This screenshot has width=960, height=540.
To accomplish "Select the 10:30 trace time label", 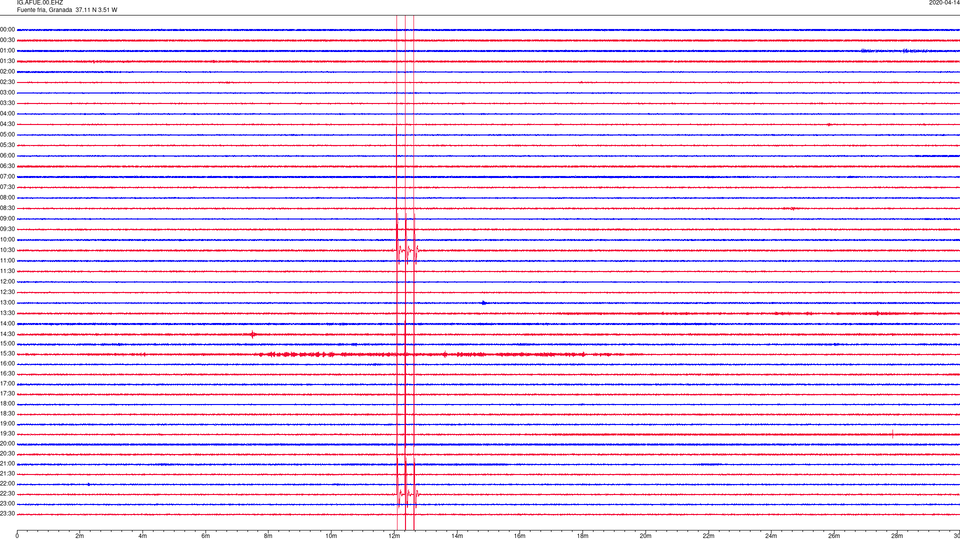I will pyautogui.click(x=7, y=250).
